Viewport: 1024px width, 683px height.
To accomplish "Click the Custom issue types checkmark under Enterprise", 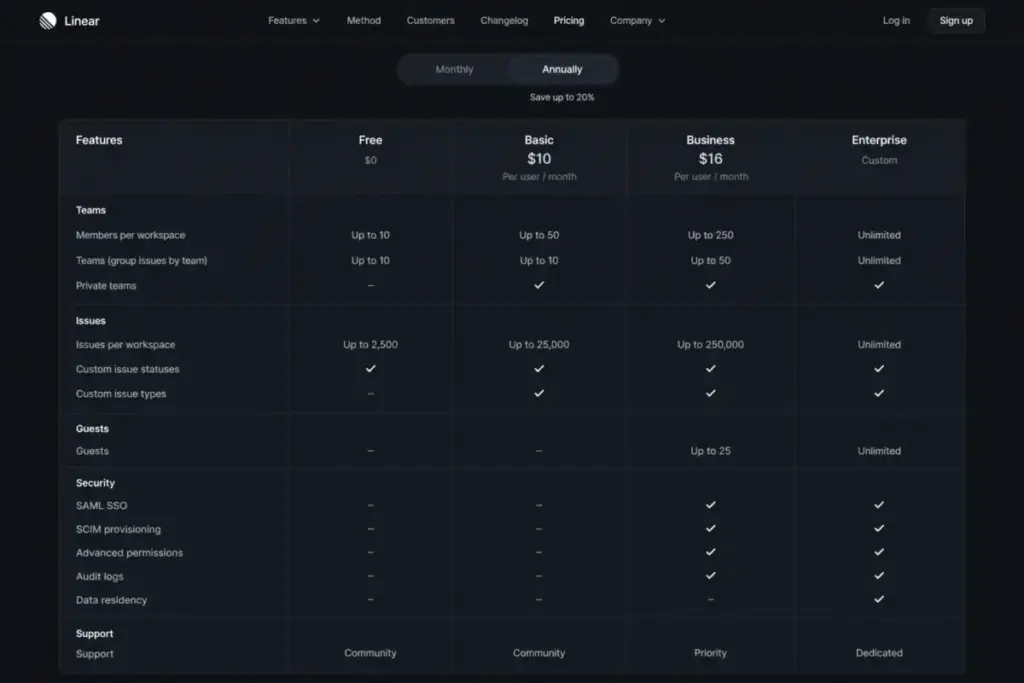I will pos(879,394).
